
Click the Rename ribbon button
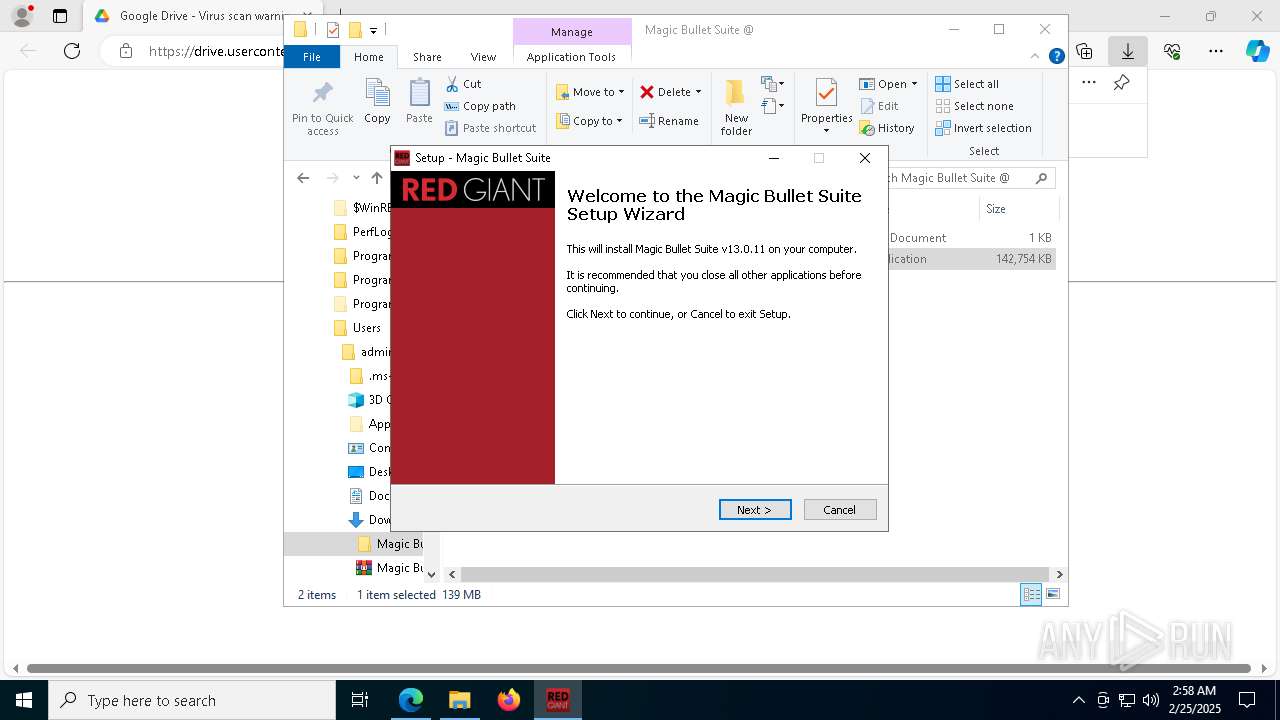(x=669, y=121)
